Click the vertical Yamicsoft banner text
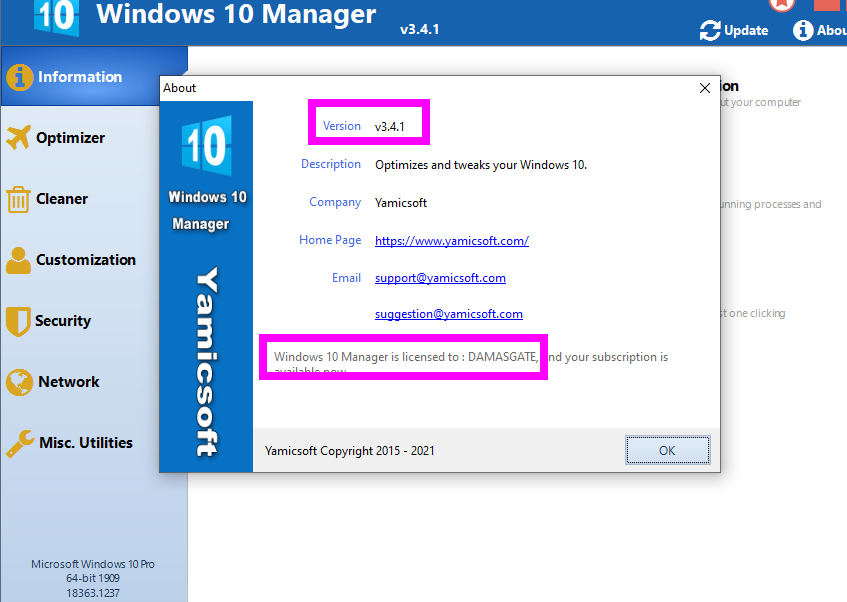 [207, 361]
